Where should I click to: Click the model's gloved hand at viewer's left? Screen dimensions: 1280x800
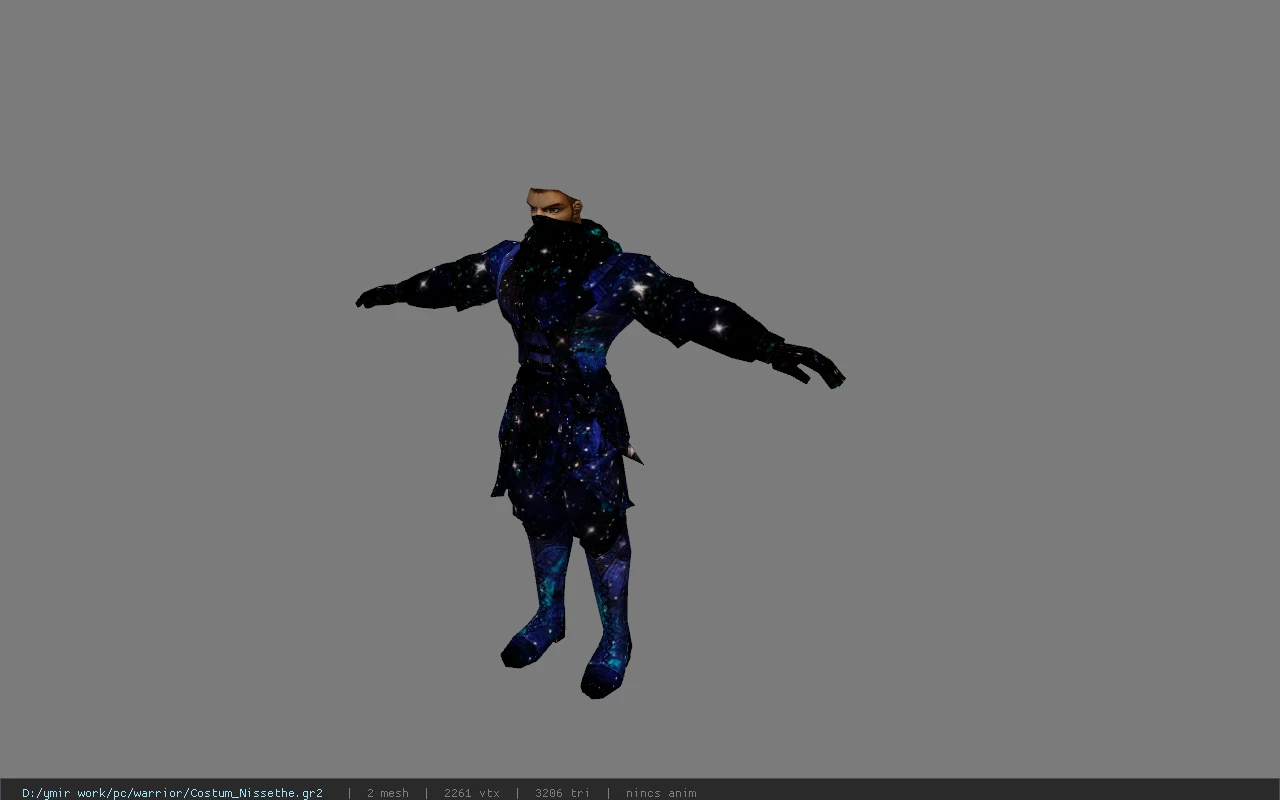(377, 297)
